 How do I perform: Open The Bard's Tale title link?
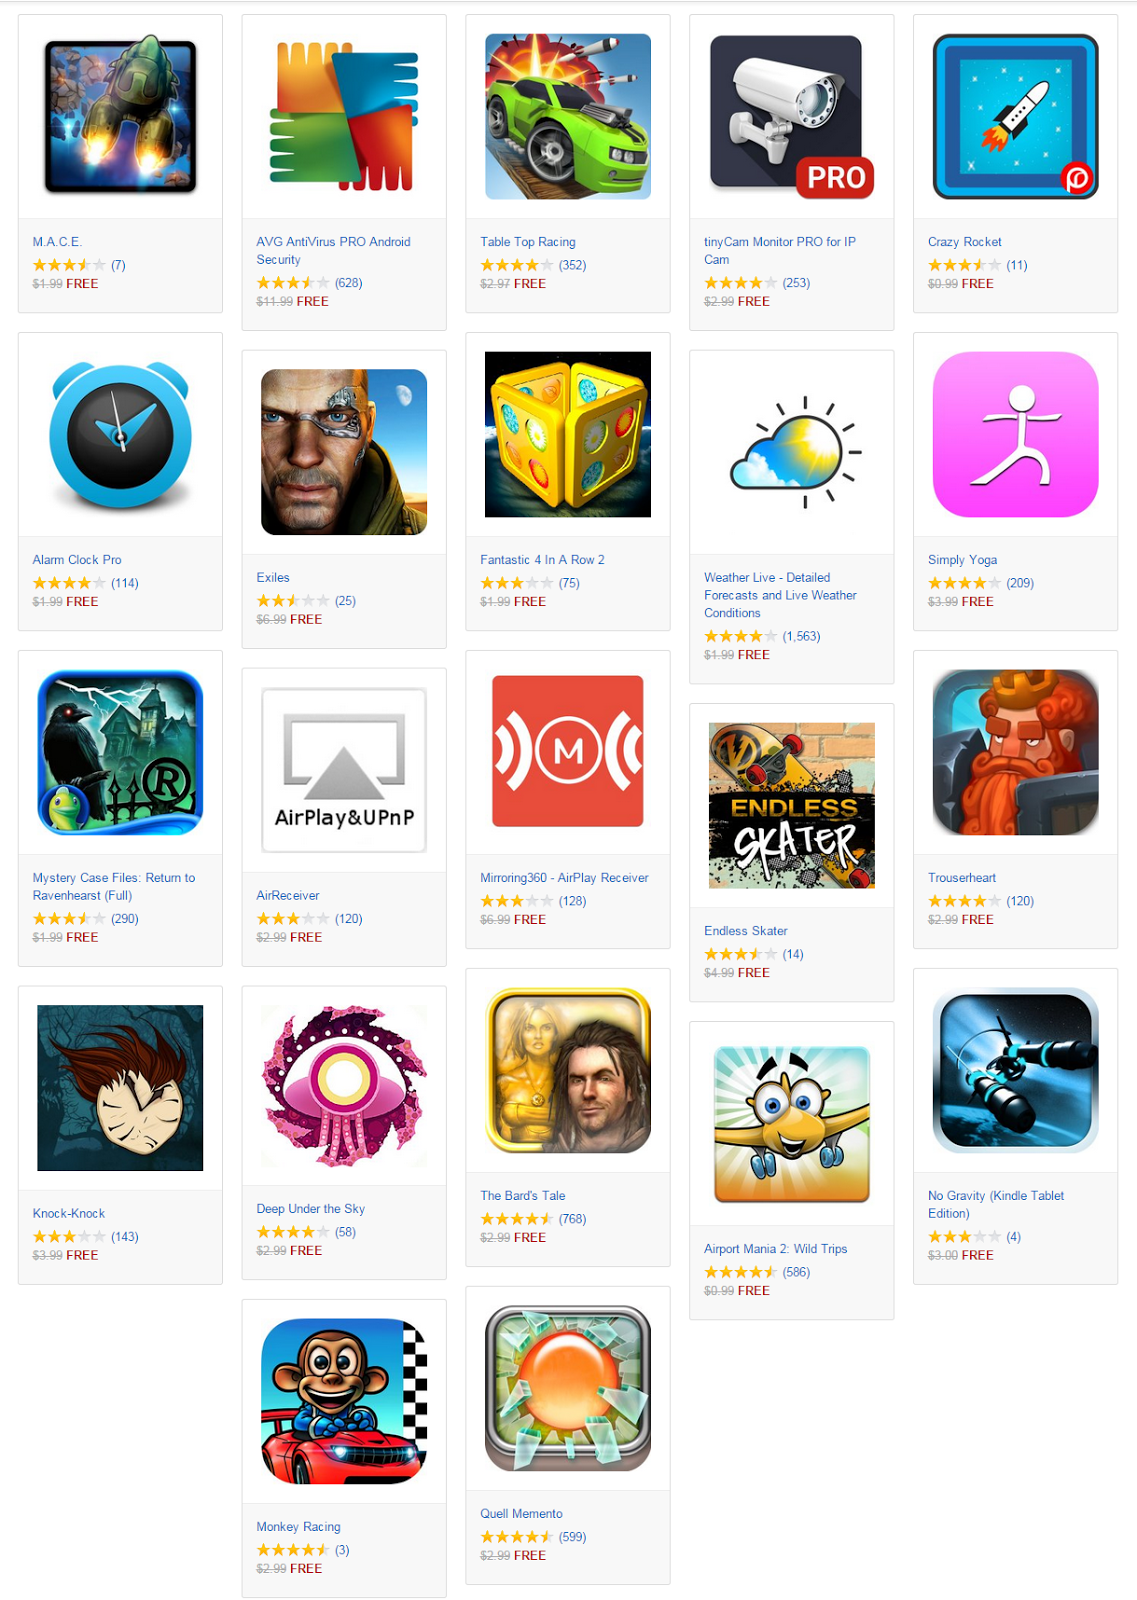(x=523, y=1196)
